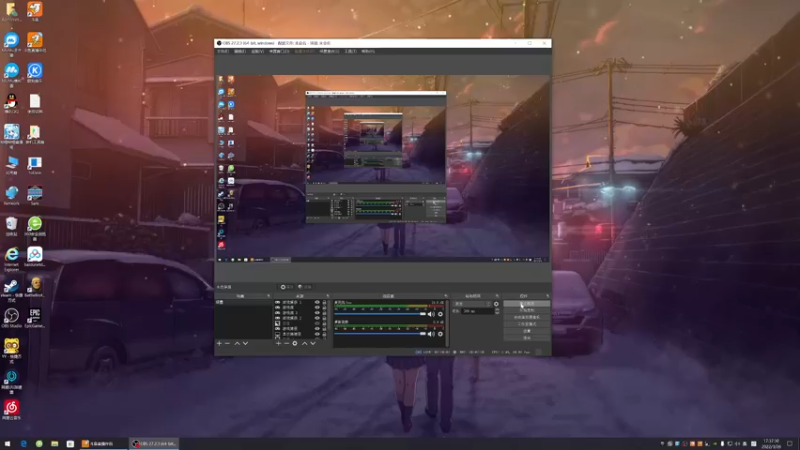Select the Epic Games desktop shortcut
The width and height of the screenshot is (800, 450).
click(35, 318)
